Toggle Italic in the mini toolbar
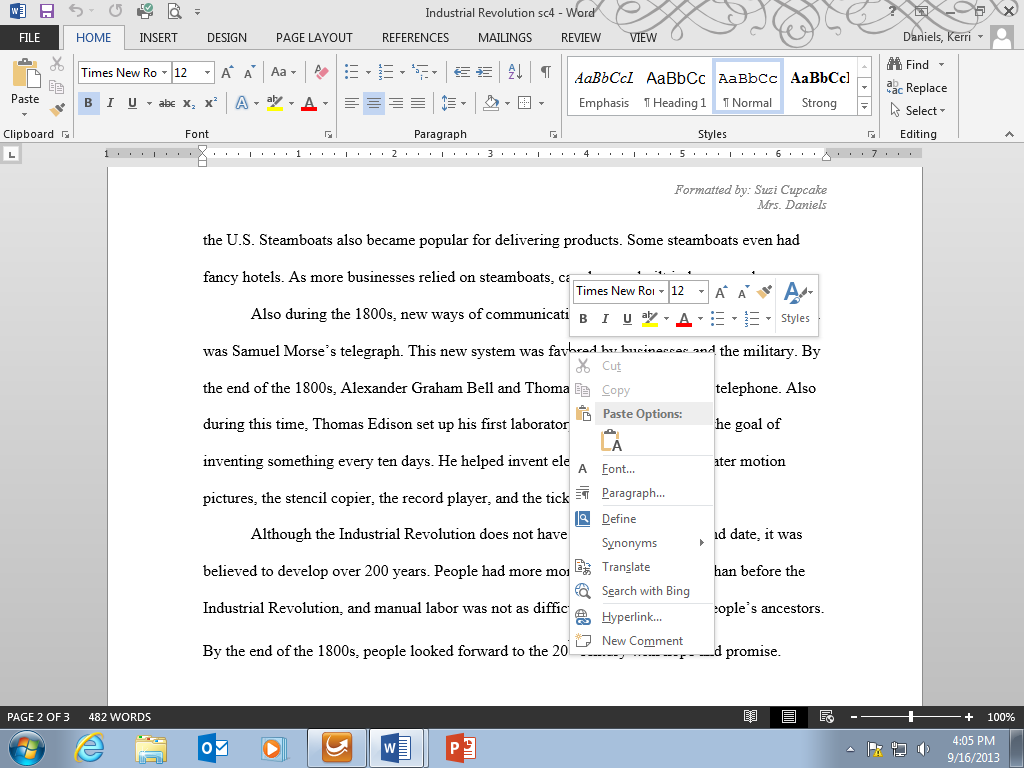 click(x=605, y=319)
